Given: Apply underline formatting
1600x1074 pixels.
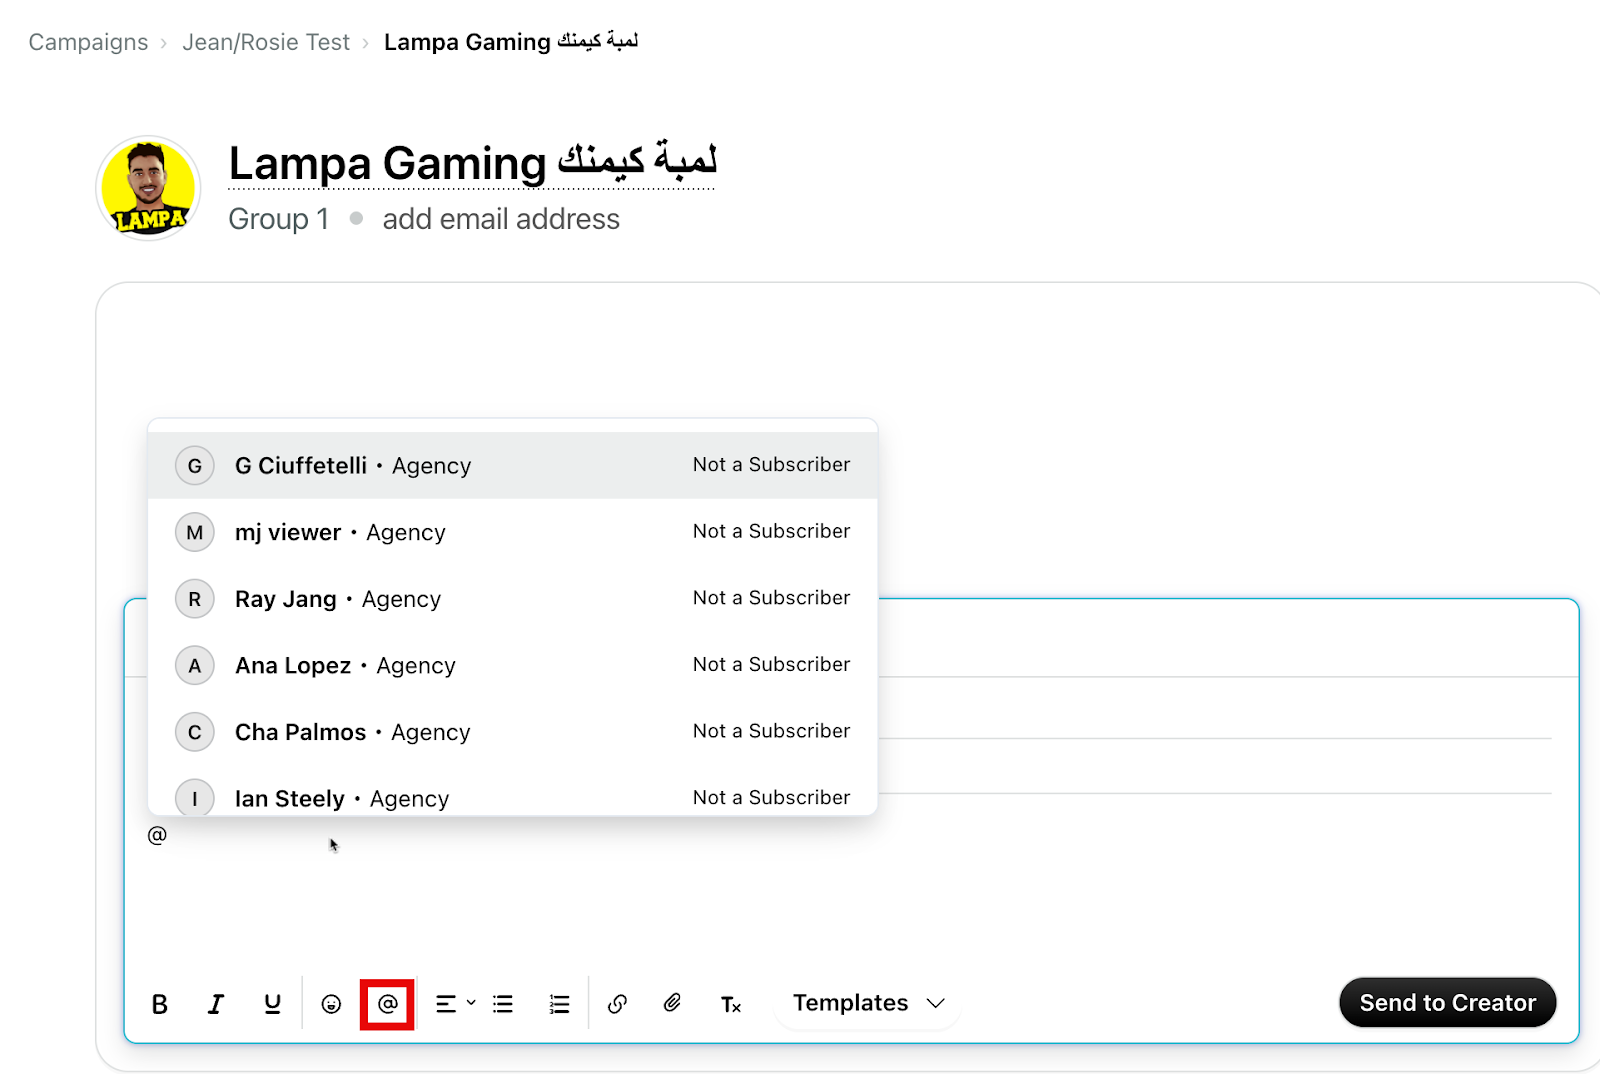Looking at the screenshot, I should click(x=272, y=1004).
